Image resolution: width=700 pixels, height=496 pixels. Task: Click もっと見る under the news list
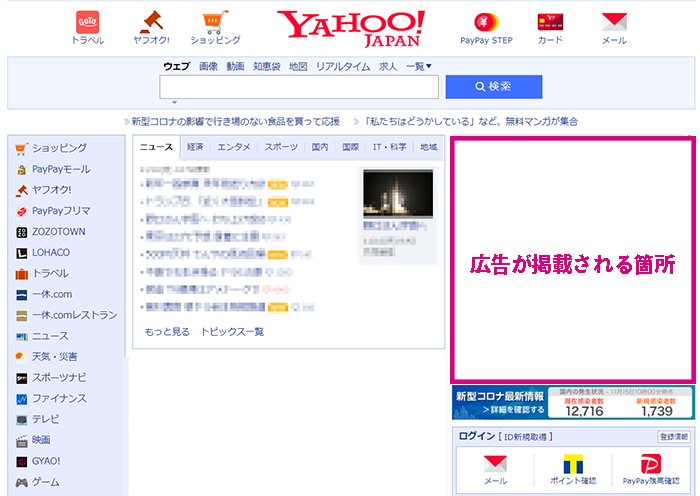pyautogui.click(x=167, y=332)
